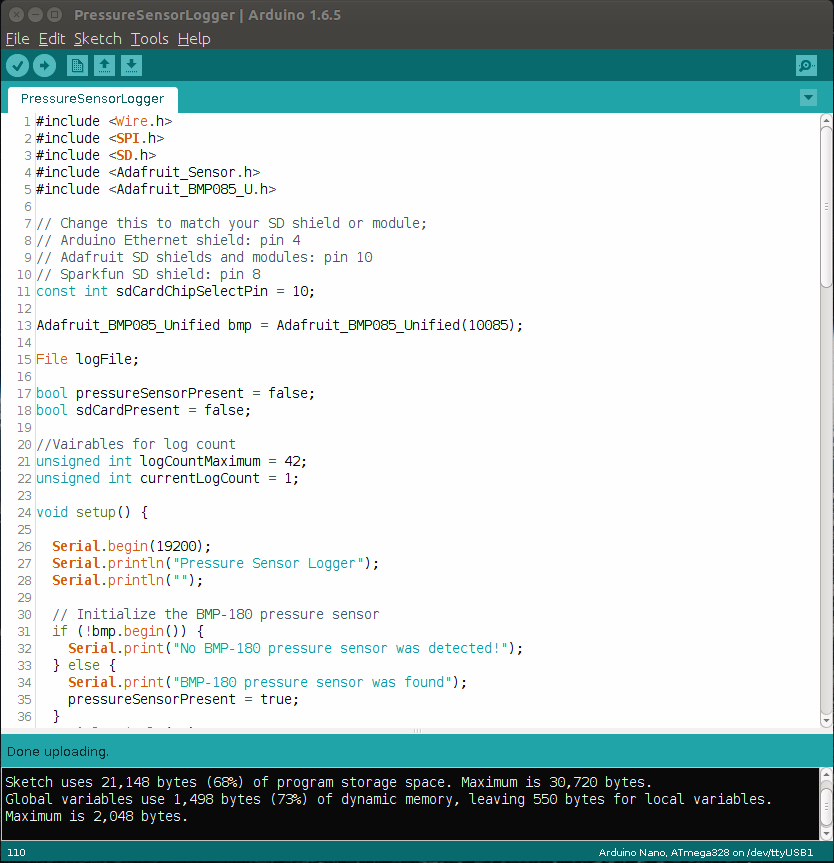
Task: Click the '#include <SPI.h>' line
Action: pos(100,138)
